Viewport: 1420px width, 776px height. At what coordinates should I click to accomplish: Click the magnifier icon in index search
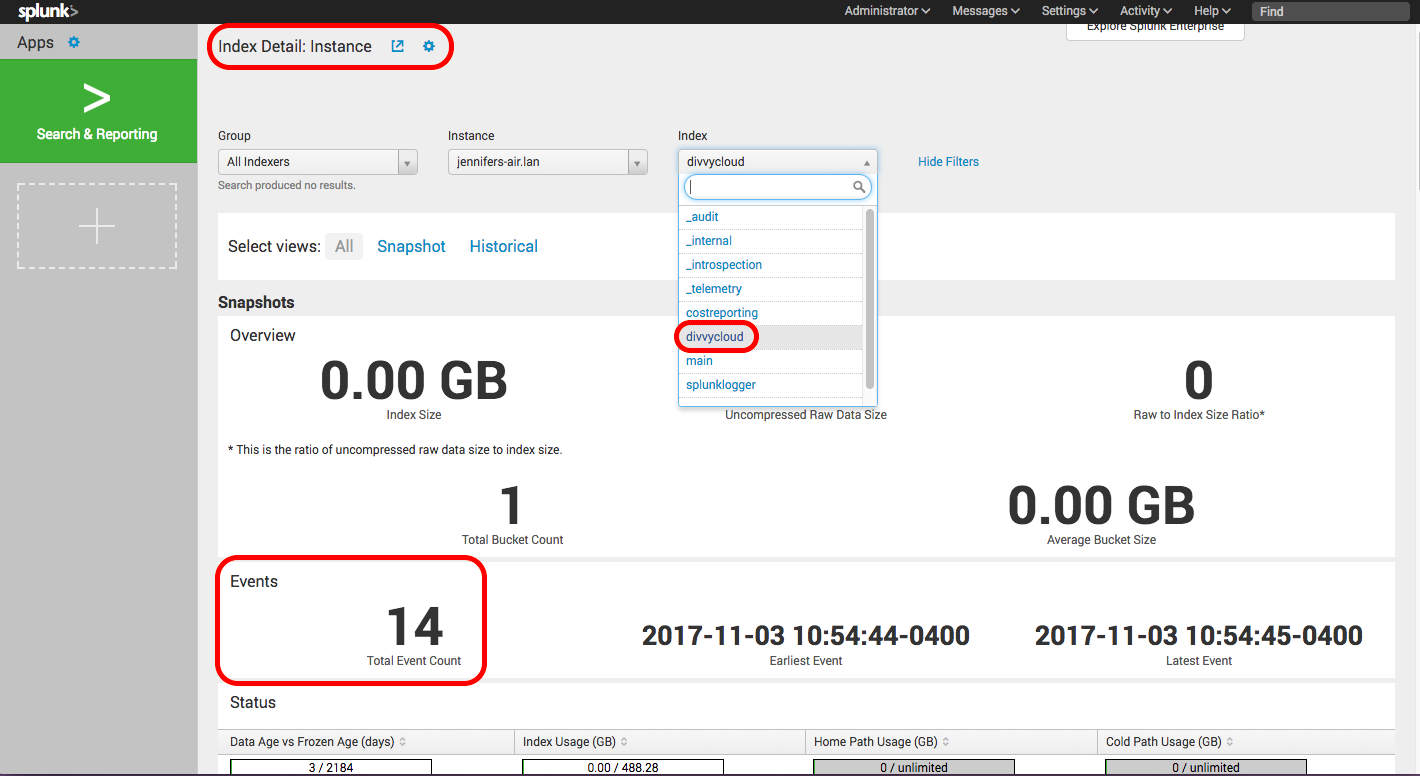click(859, 187)
